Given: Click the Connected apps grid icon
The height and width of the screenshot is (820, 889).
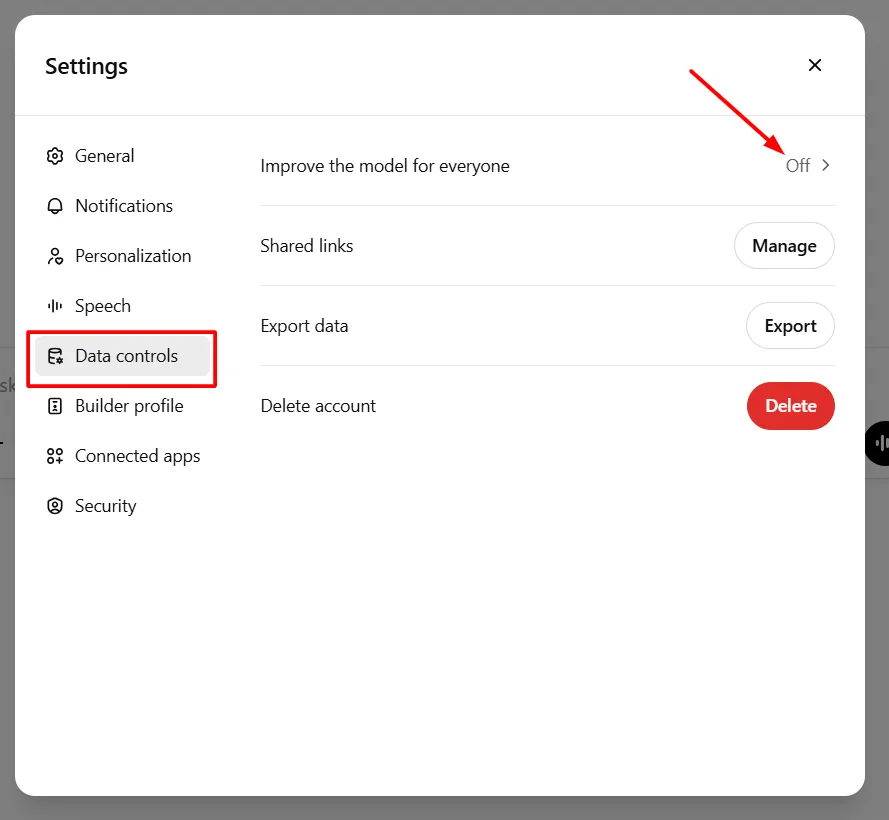Looking at the screenshot, I should (x=55, y=456).
